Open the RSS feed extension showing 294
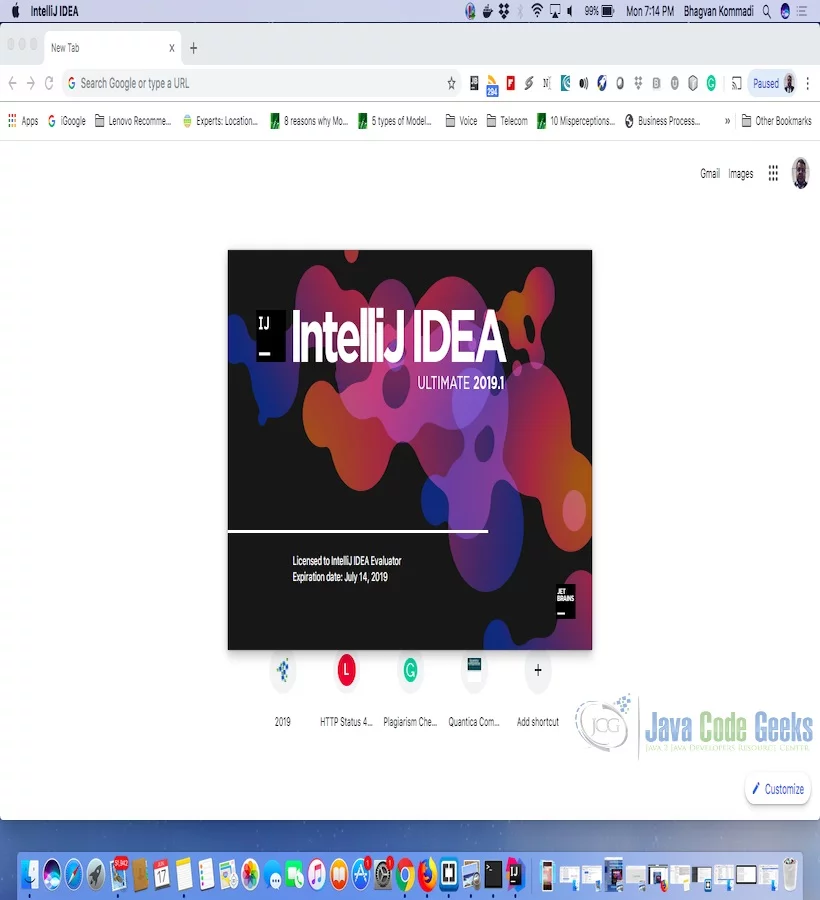Viewport: 820px width, 900px height. point(492,85)
